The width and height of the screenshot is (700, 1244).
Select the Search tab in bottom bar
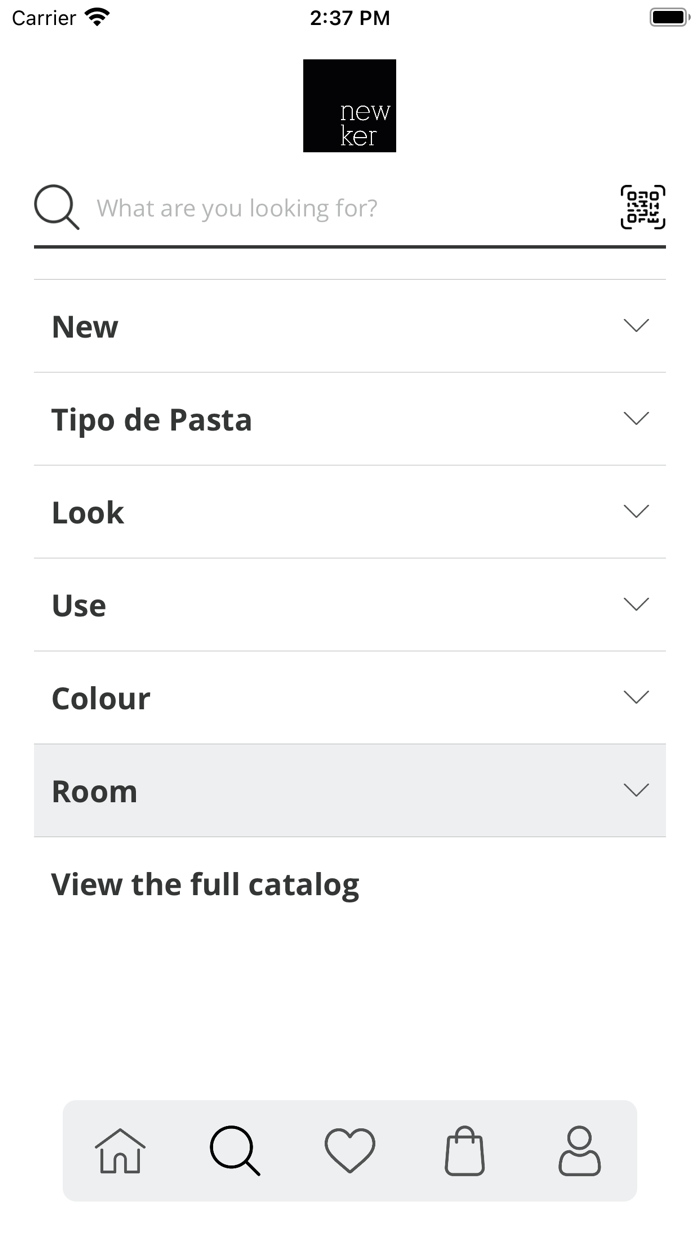pos(235,1151)
